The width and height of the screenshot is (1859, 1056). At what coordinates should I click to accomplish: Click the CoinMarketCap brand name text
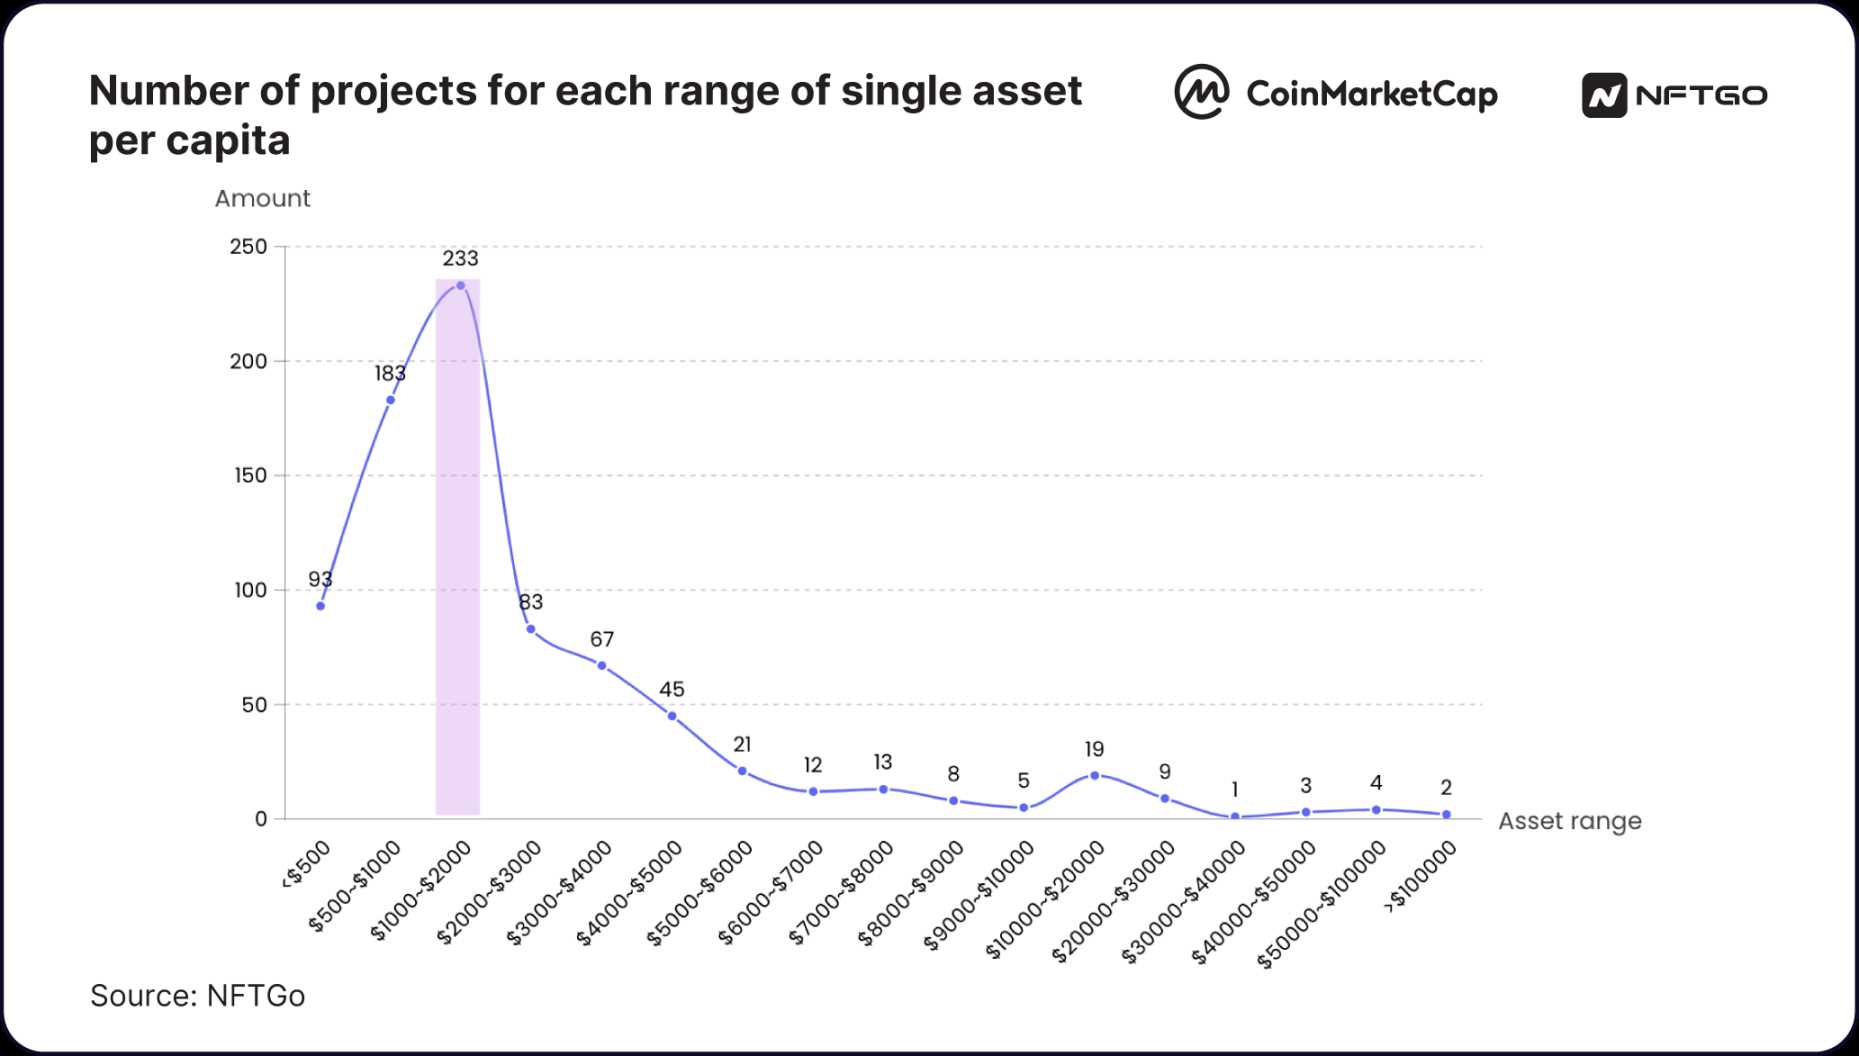(x=1371, y=94)
